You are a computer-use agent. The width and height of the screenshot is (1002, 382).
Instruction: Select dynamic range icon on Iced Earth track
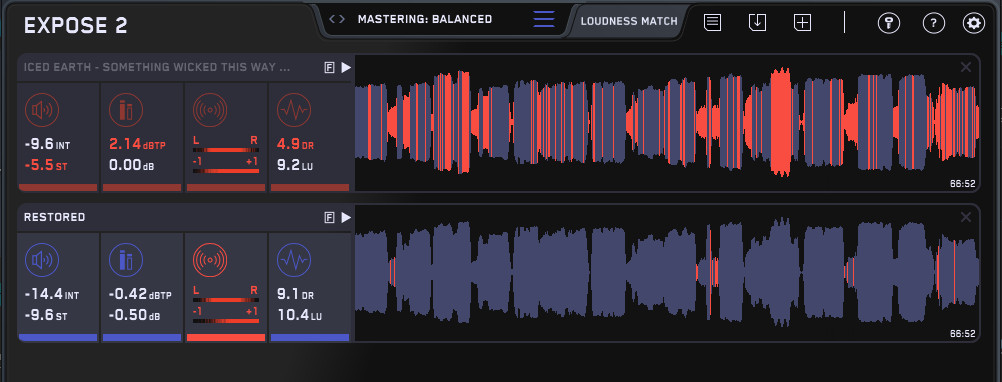[294, 111]
